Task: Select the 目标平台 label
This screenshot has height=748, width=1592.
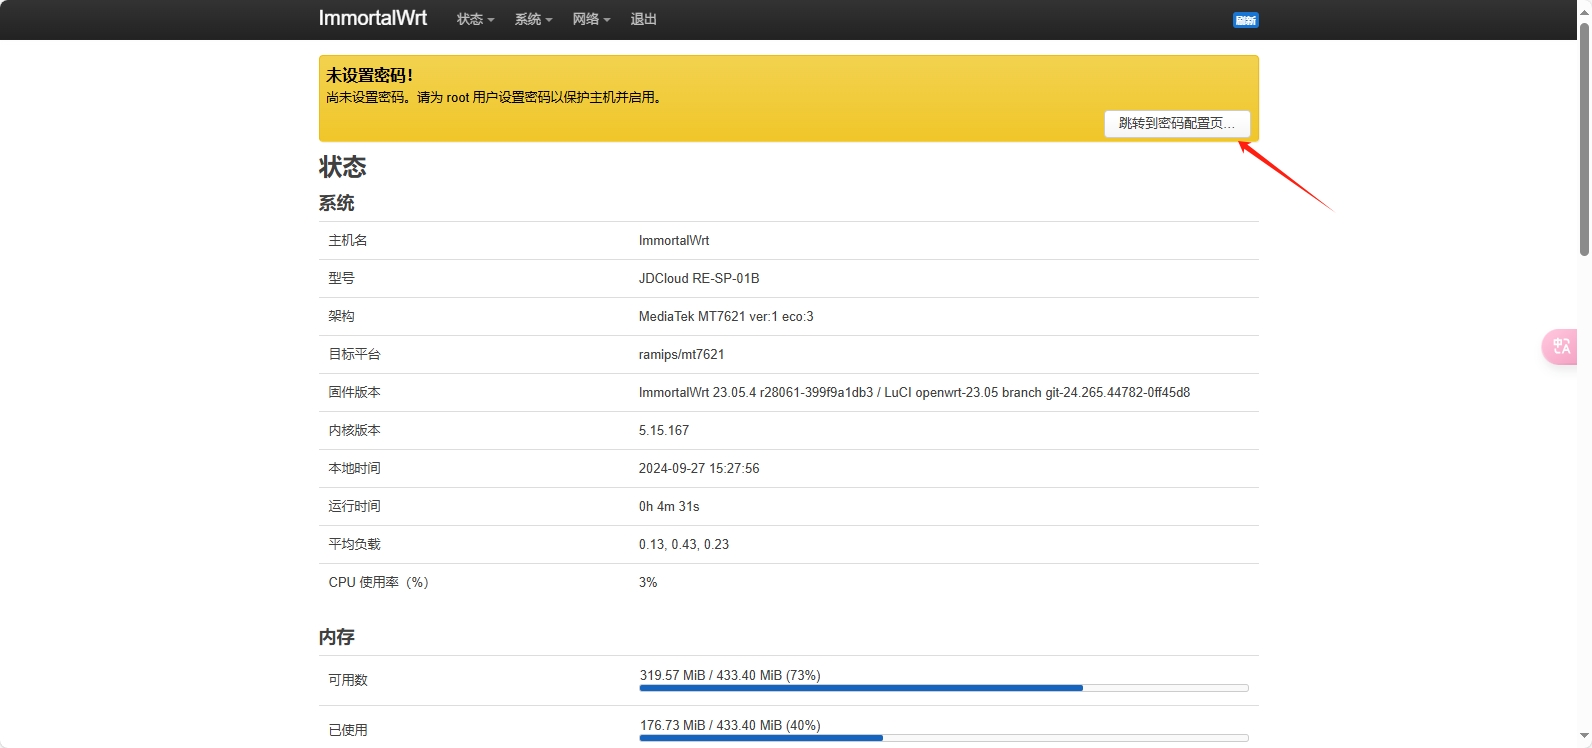Action: click(355, 354)
